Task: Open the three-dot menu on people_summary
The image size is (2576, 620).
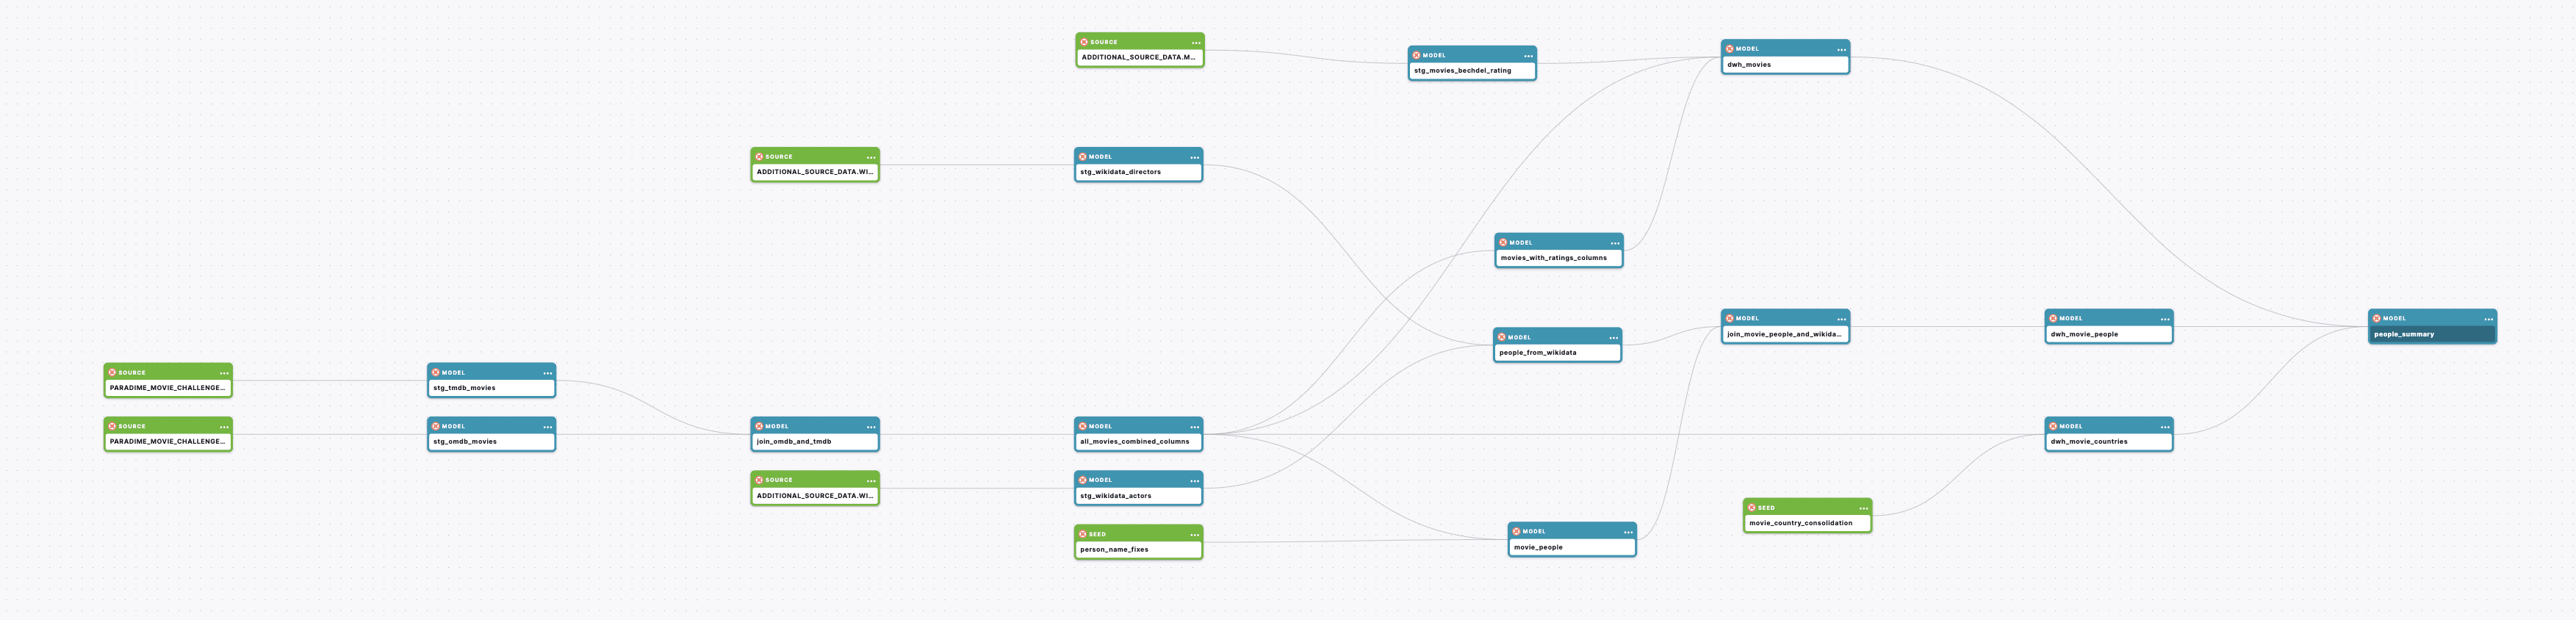Action: point(2488,320)
